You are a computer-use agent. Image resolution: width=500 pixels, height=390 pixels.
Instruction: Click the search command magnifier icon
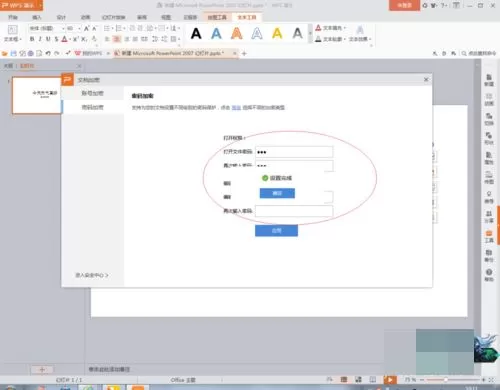click(x=464, y=53)
